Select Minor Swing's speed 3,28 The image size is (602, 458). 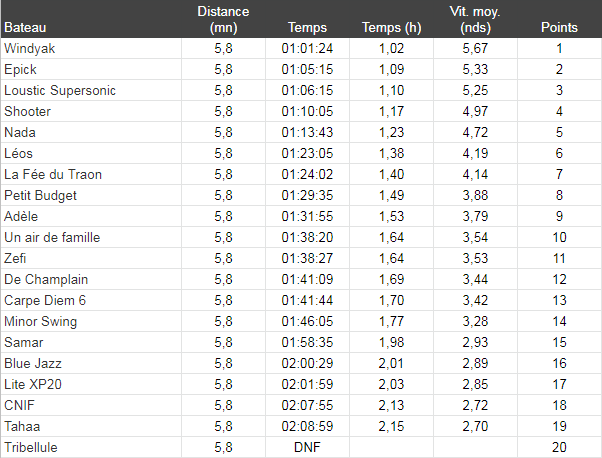pyautogui.click(x=475, y=321)
